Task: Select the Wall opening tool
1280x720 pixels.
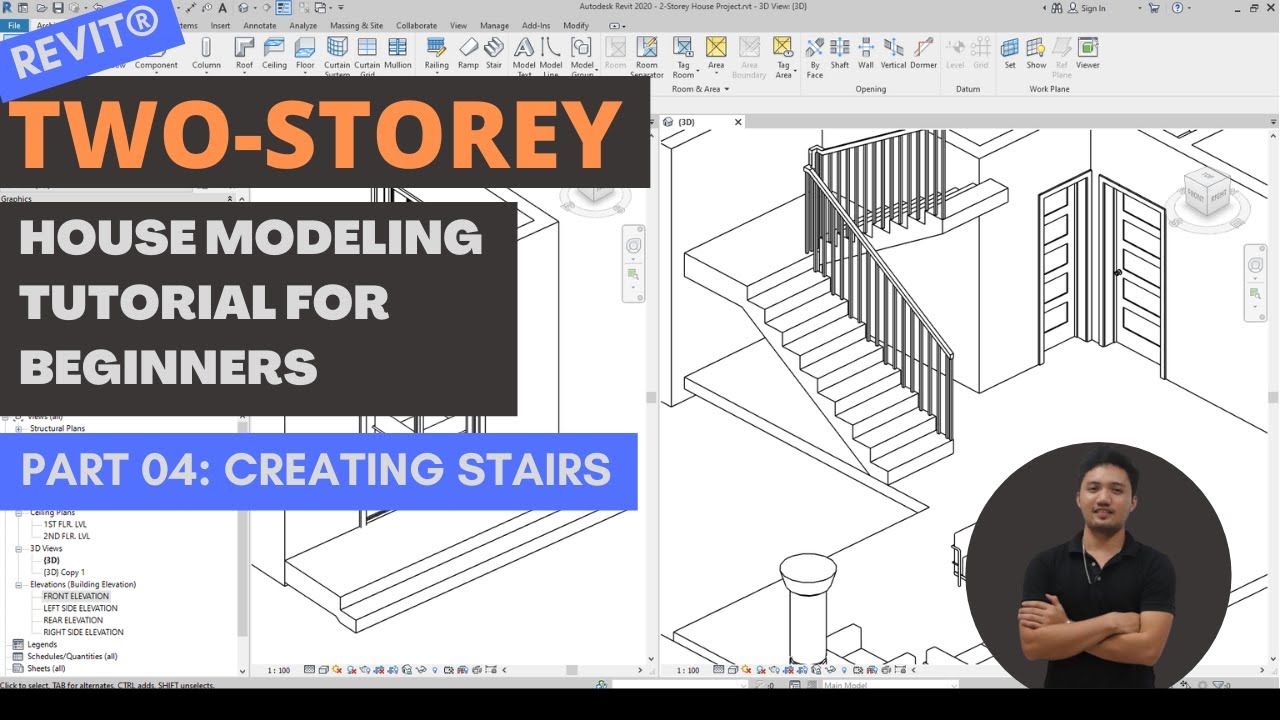Action: (866, 53)
